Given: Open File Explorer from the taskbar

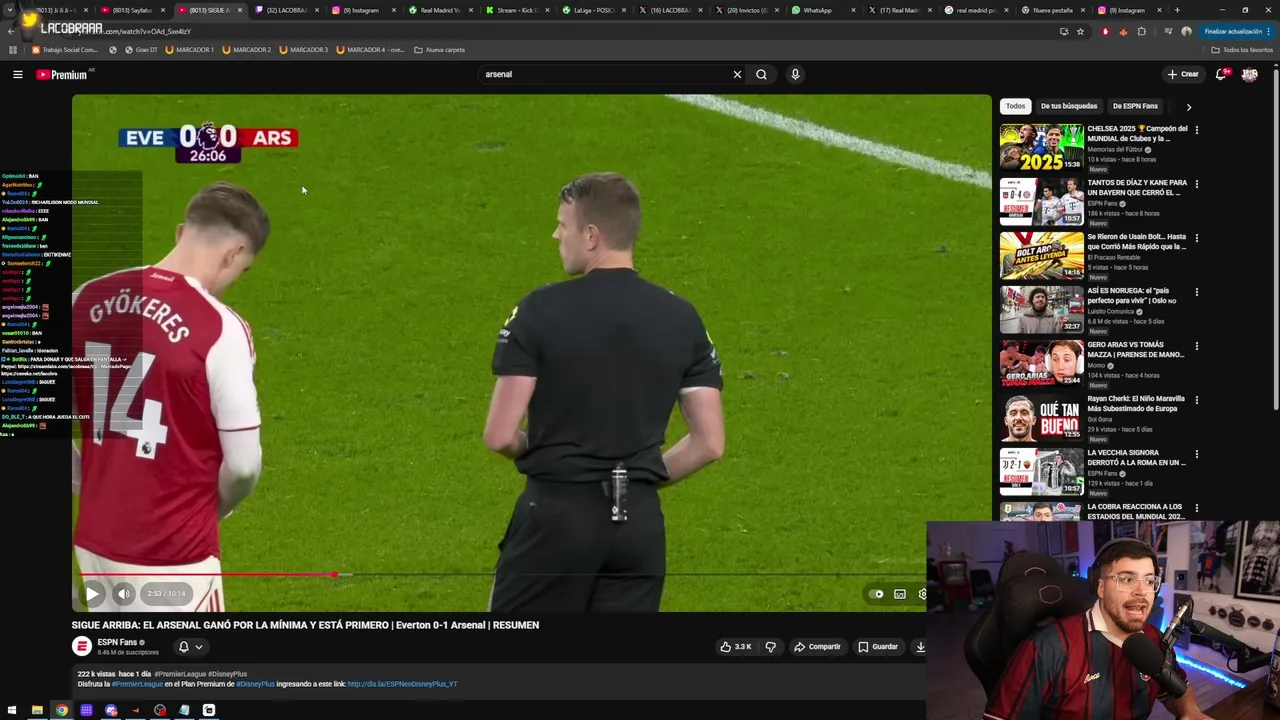Looking at the screenshot, I should click(37, 710).
